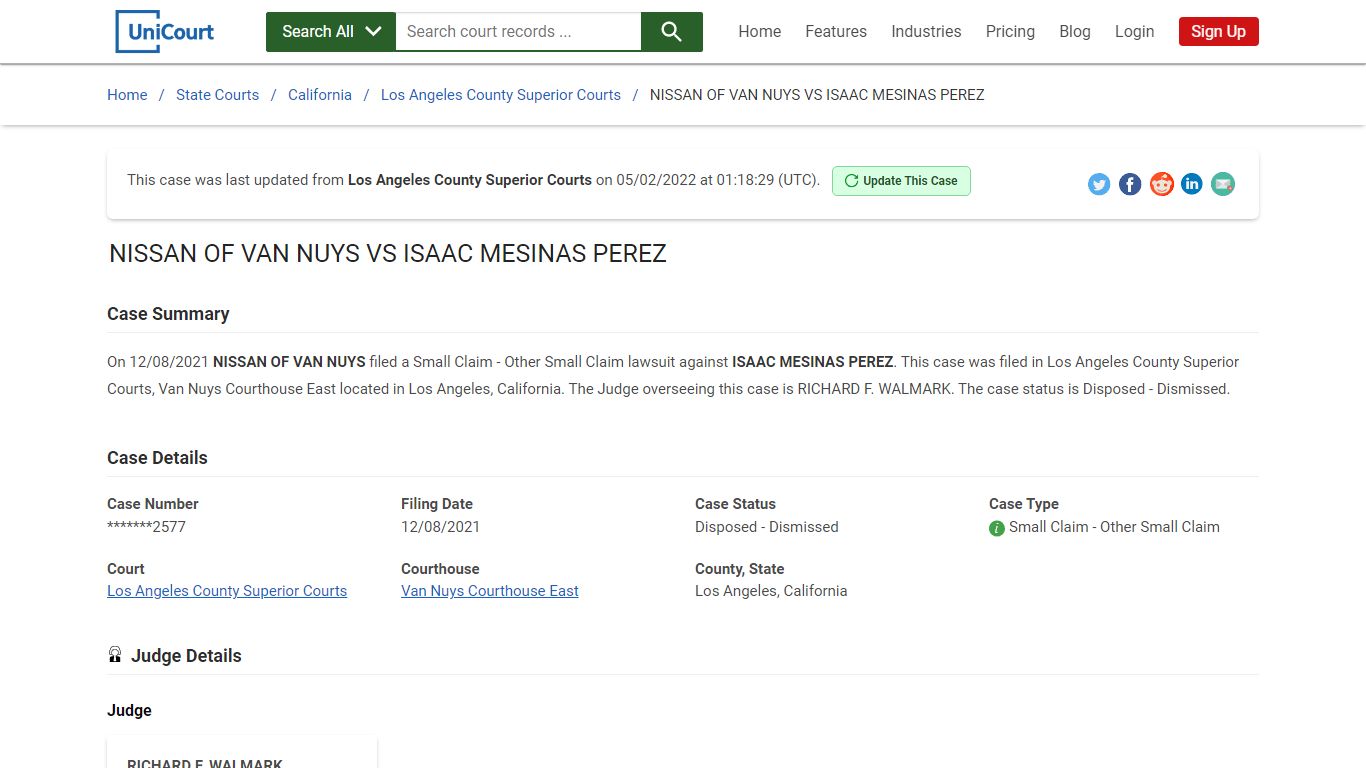
Task: Open the Industries menu item
Action: click(x=926, y=32)
